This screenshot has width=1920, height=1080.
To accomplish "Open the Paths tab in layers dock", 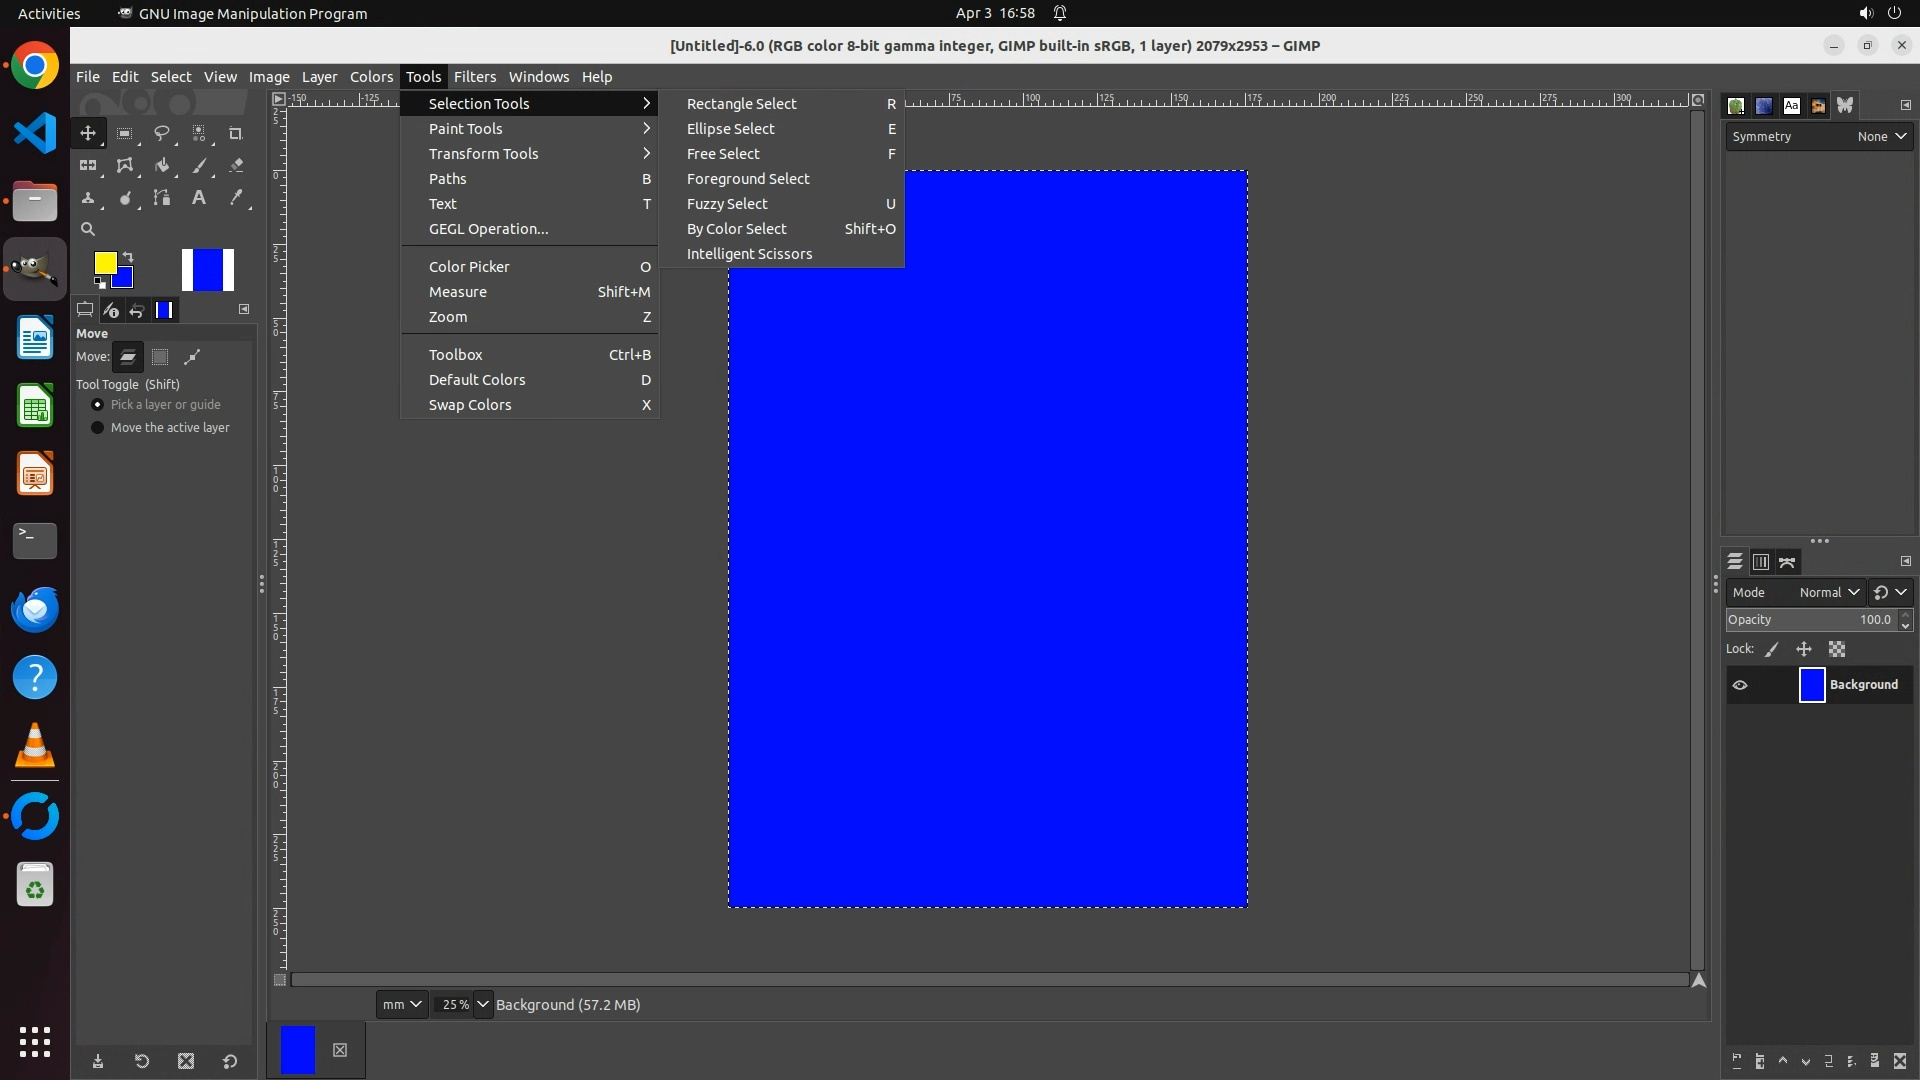I will 1787,562.
